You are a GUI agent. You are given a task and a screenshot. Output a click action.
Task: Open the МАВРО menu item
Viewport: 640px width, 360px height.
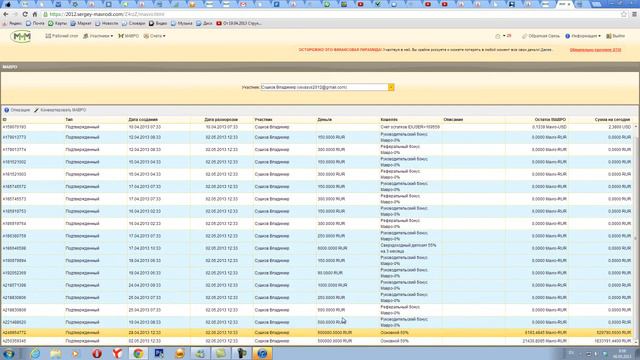(129, 36)
